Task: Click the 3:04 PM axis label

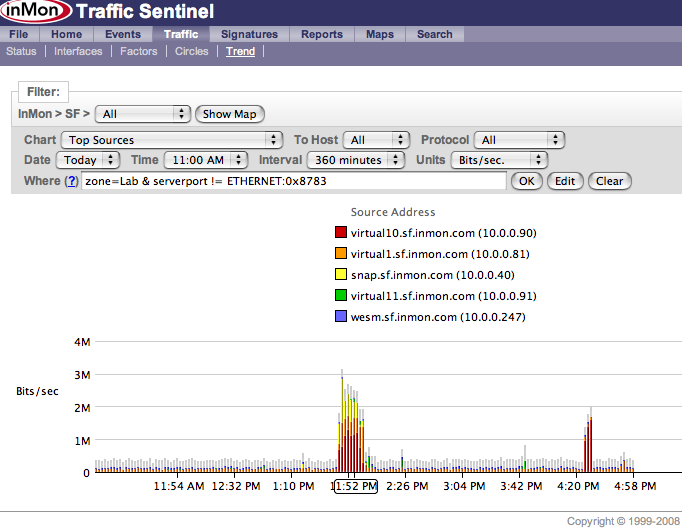Action: click(464, 486)
